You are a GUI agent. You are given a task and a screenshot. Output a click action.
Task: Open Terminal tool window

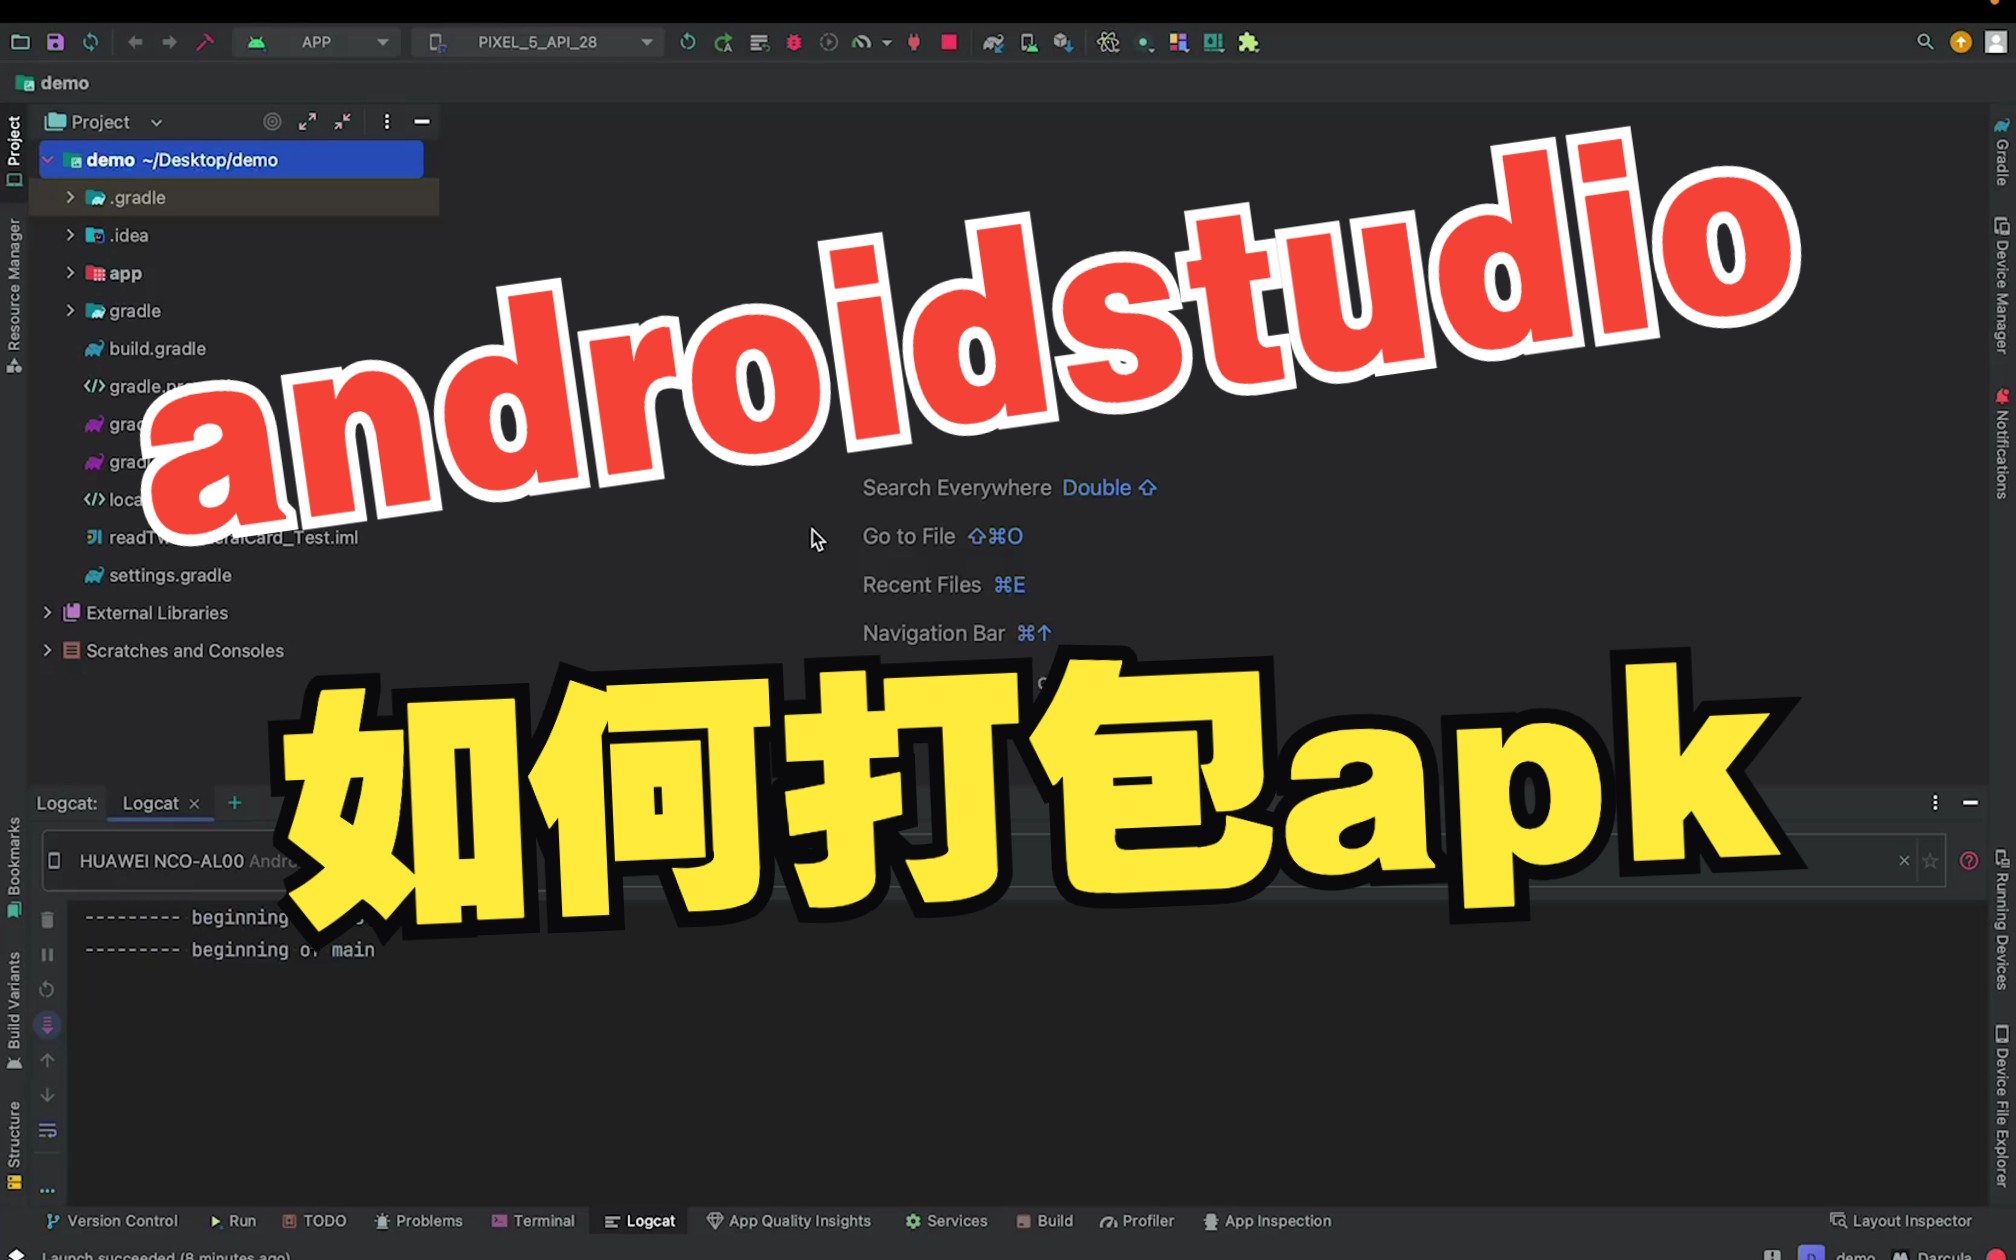point(533,1221)
